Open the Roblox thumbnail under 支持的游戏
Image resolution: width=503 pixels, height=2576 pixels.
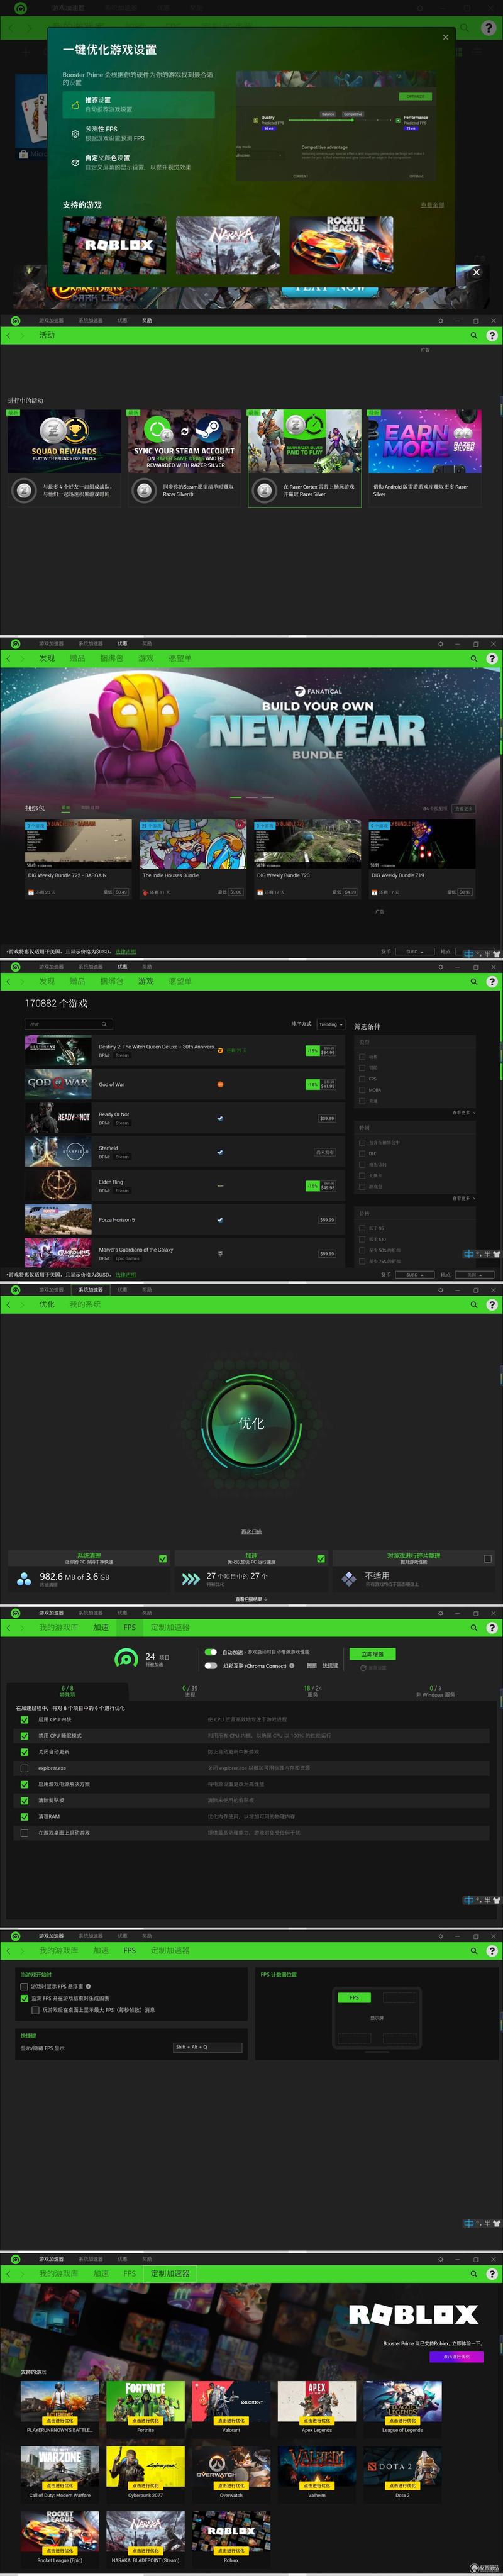[115, 245]
